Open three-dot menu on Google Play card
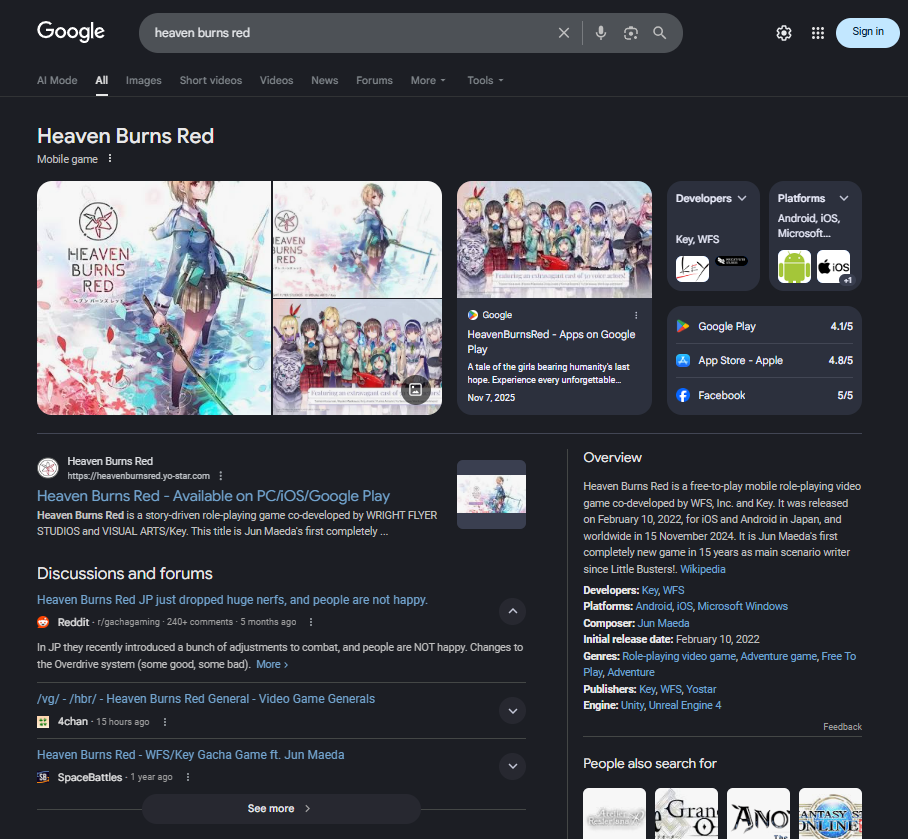This screenshot has height=839, width=908. [x=636, y=315]
